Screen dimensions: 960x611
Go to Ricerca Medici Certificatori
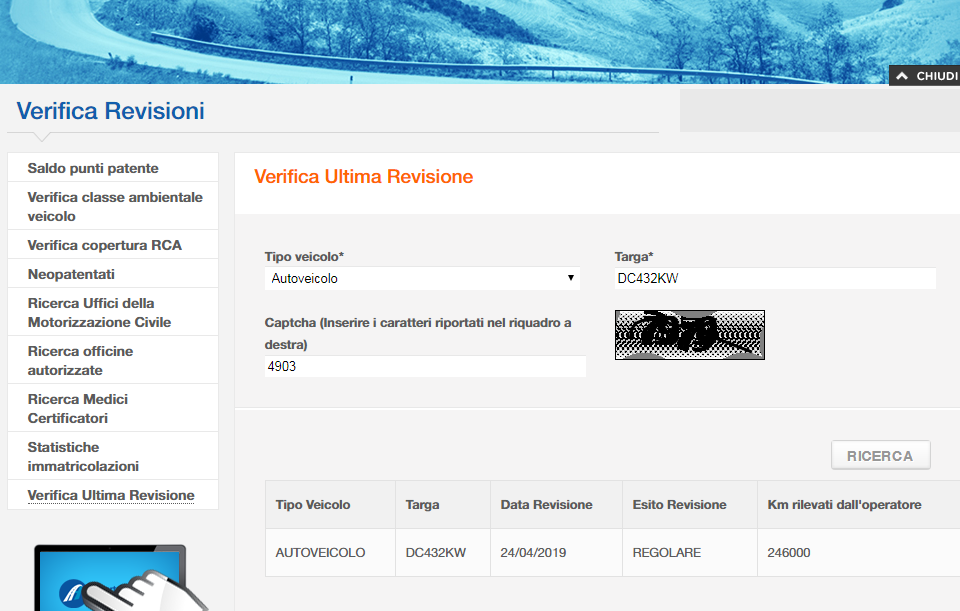77,409
